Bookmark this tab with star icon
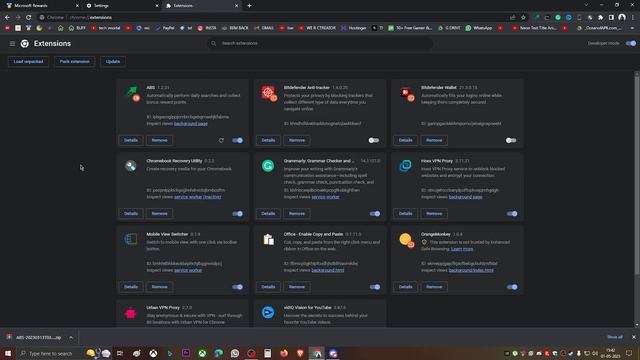 (x=523, y=18)
